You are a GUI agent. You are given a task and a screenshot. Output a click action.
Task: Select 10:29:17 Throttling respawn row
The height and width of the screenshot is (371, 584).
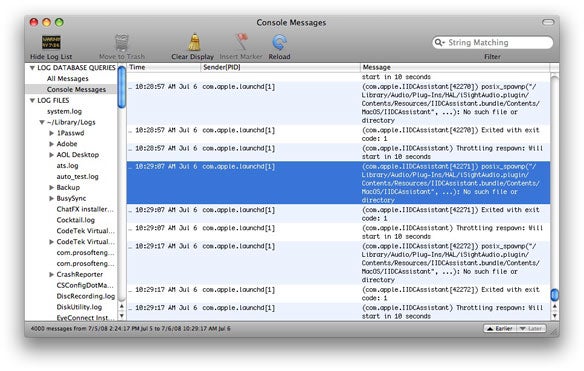[338, 312]
